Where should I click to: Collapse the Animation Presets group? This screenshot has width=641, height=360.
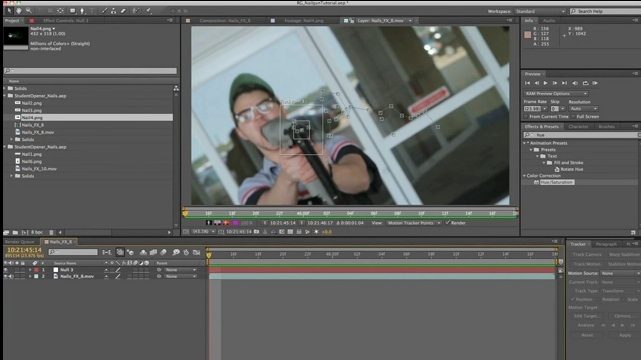click(x=524, y=143)
